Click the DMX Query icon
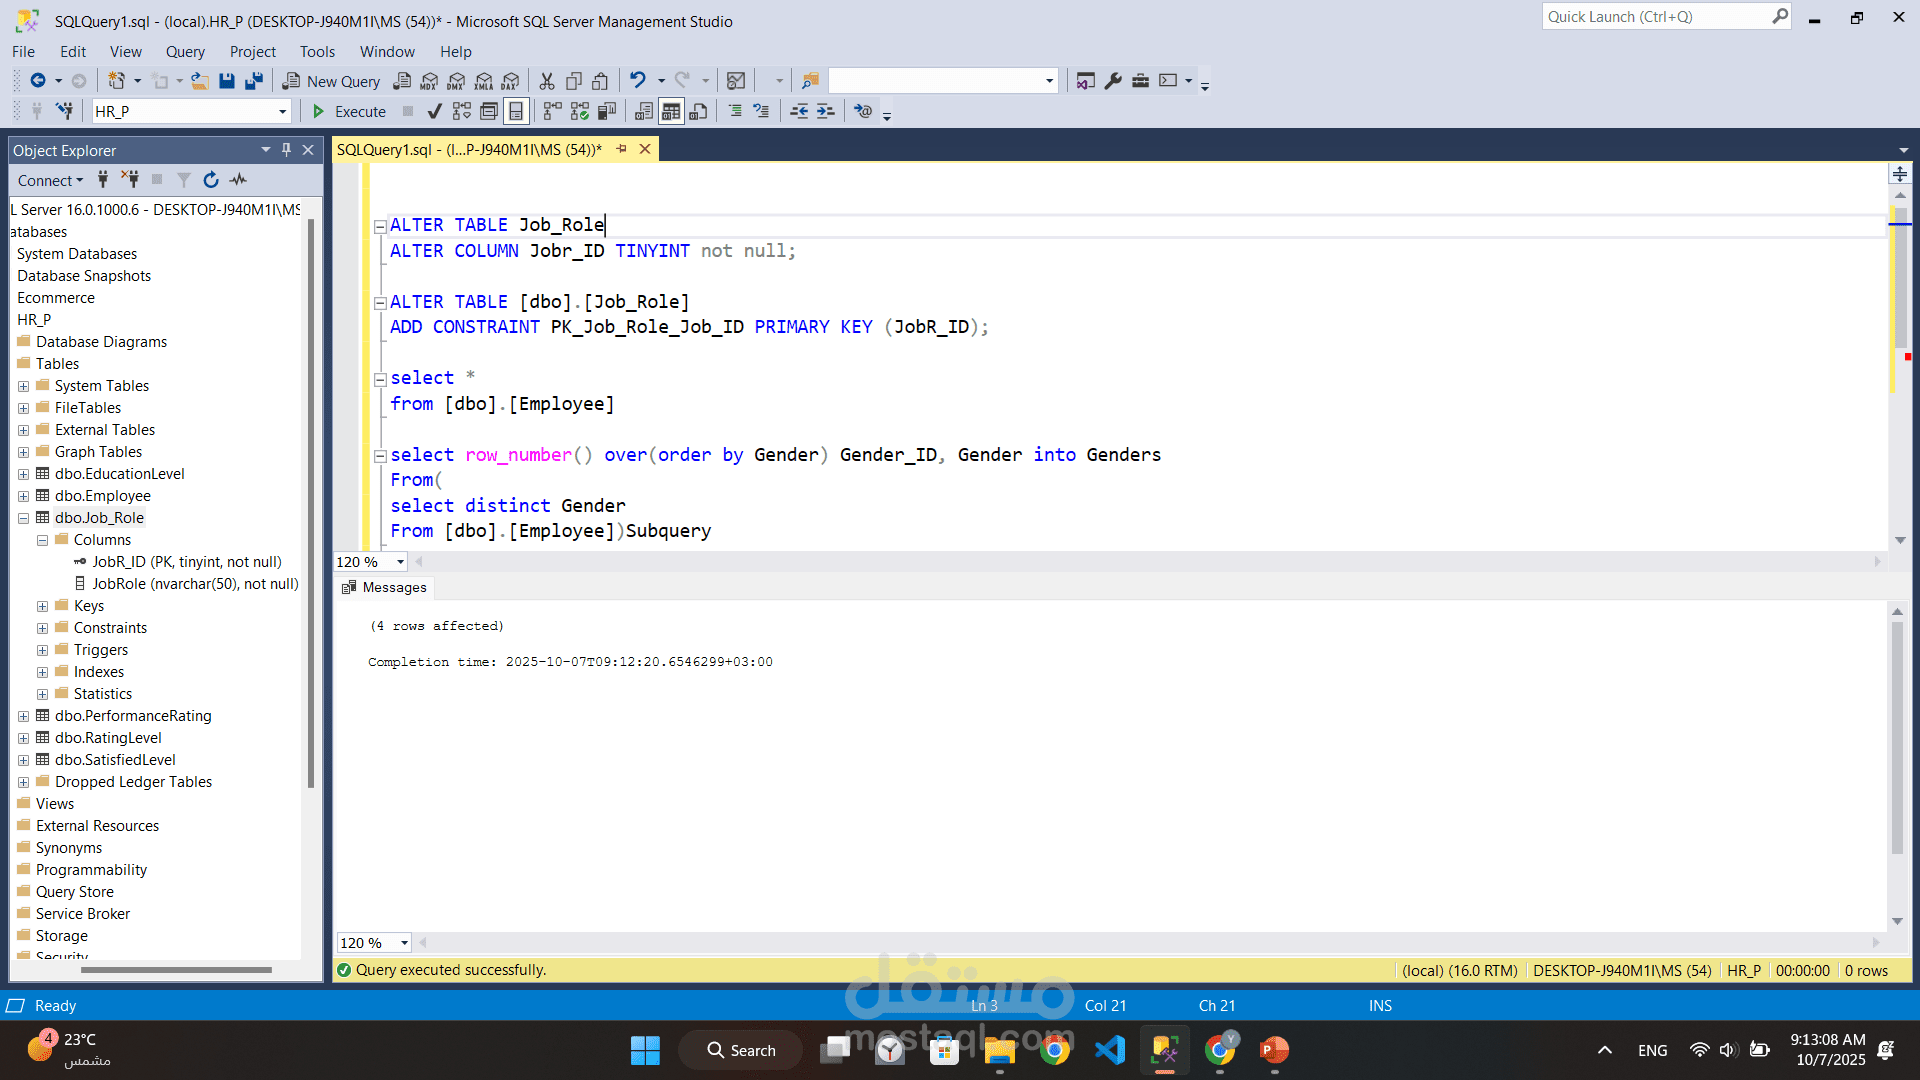Screen dimensions: 1920x1080 tap(456, 81)
